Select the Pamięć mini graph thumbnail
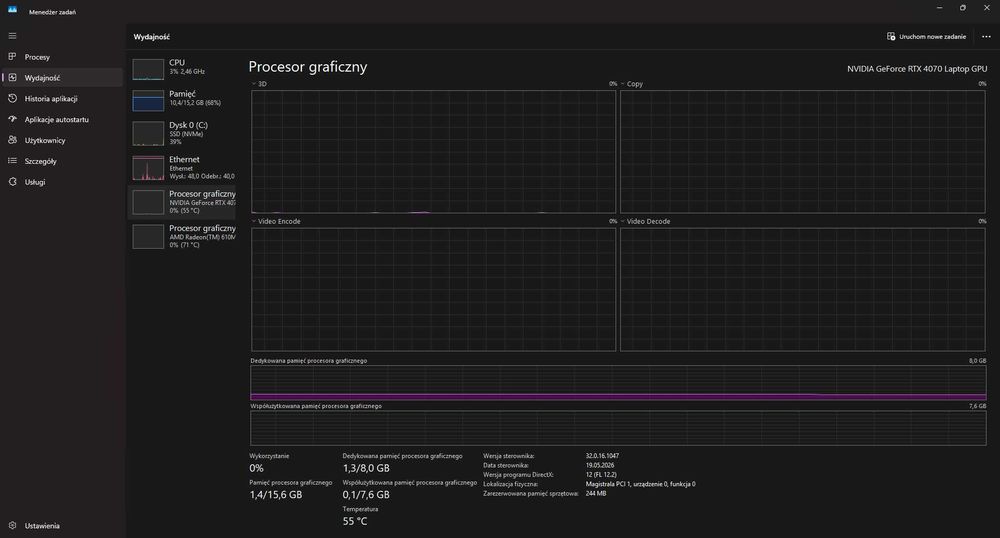The height and width of the screenshot is (538, 1000). [x=148, y=101]
